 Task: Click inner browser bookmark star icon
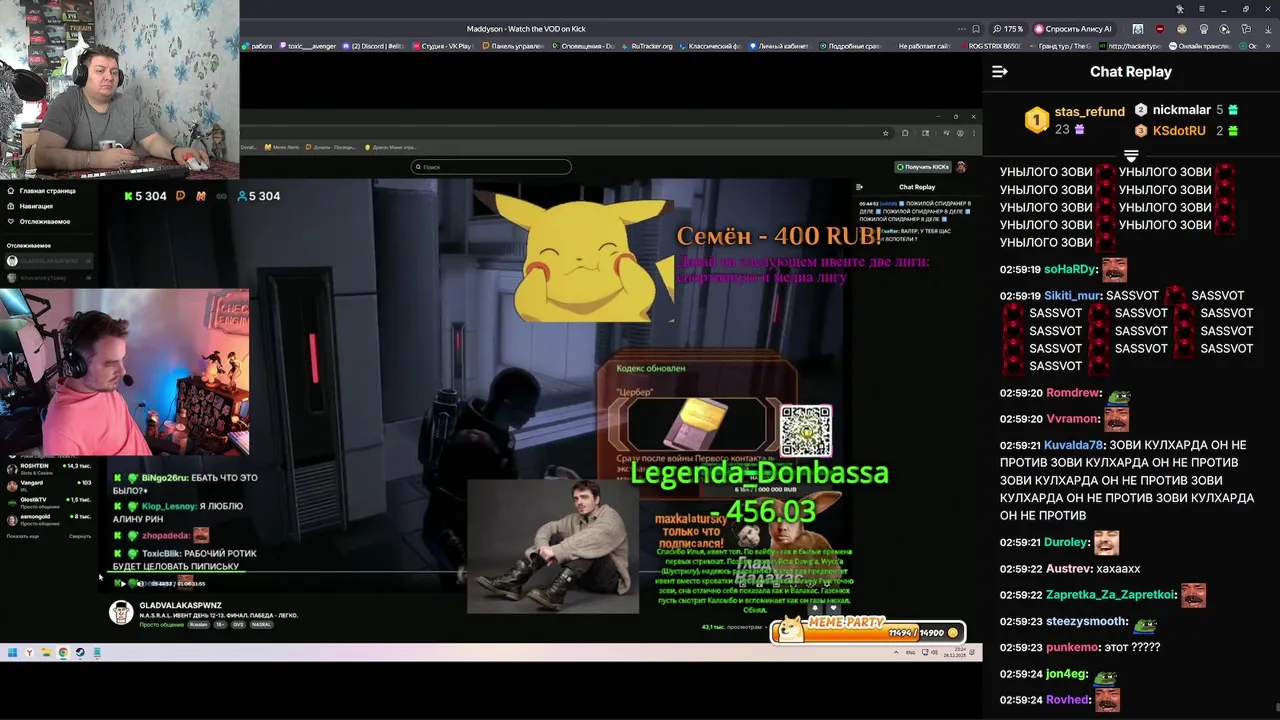coord(886,133)
